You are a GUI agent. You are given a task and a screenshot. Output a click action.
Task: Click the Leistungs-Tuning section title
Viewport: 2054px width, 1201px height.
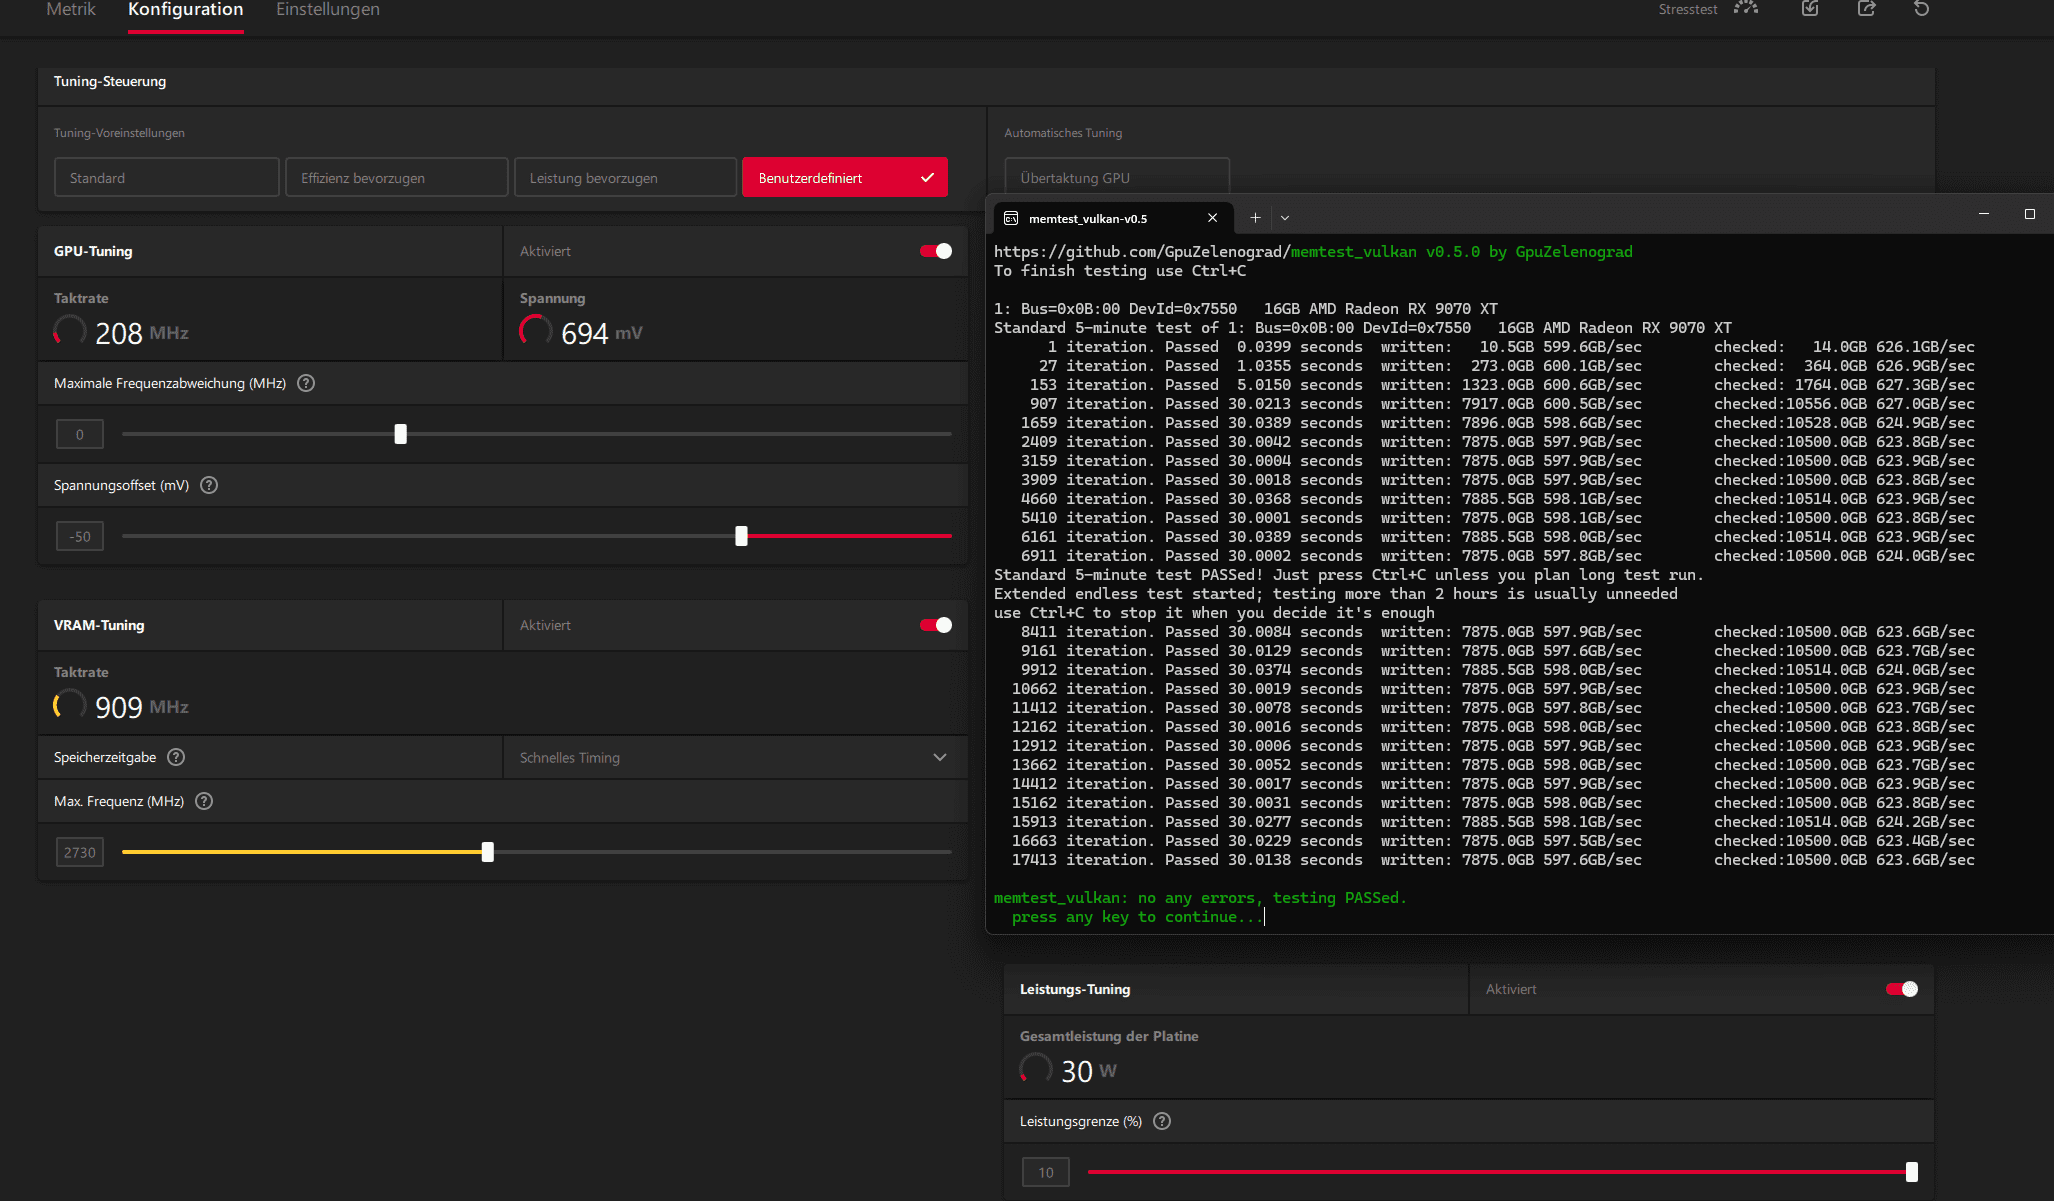tap(1075, 989)
